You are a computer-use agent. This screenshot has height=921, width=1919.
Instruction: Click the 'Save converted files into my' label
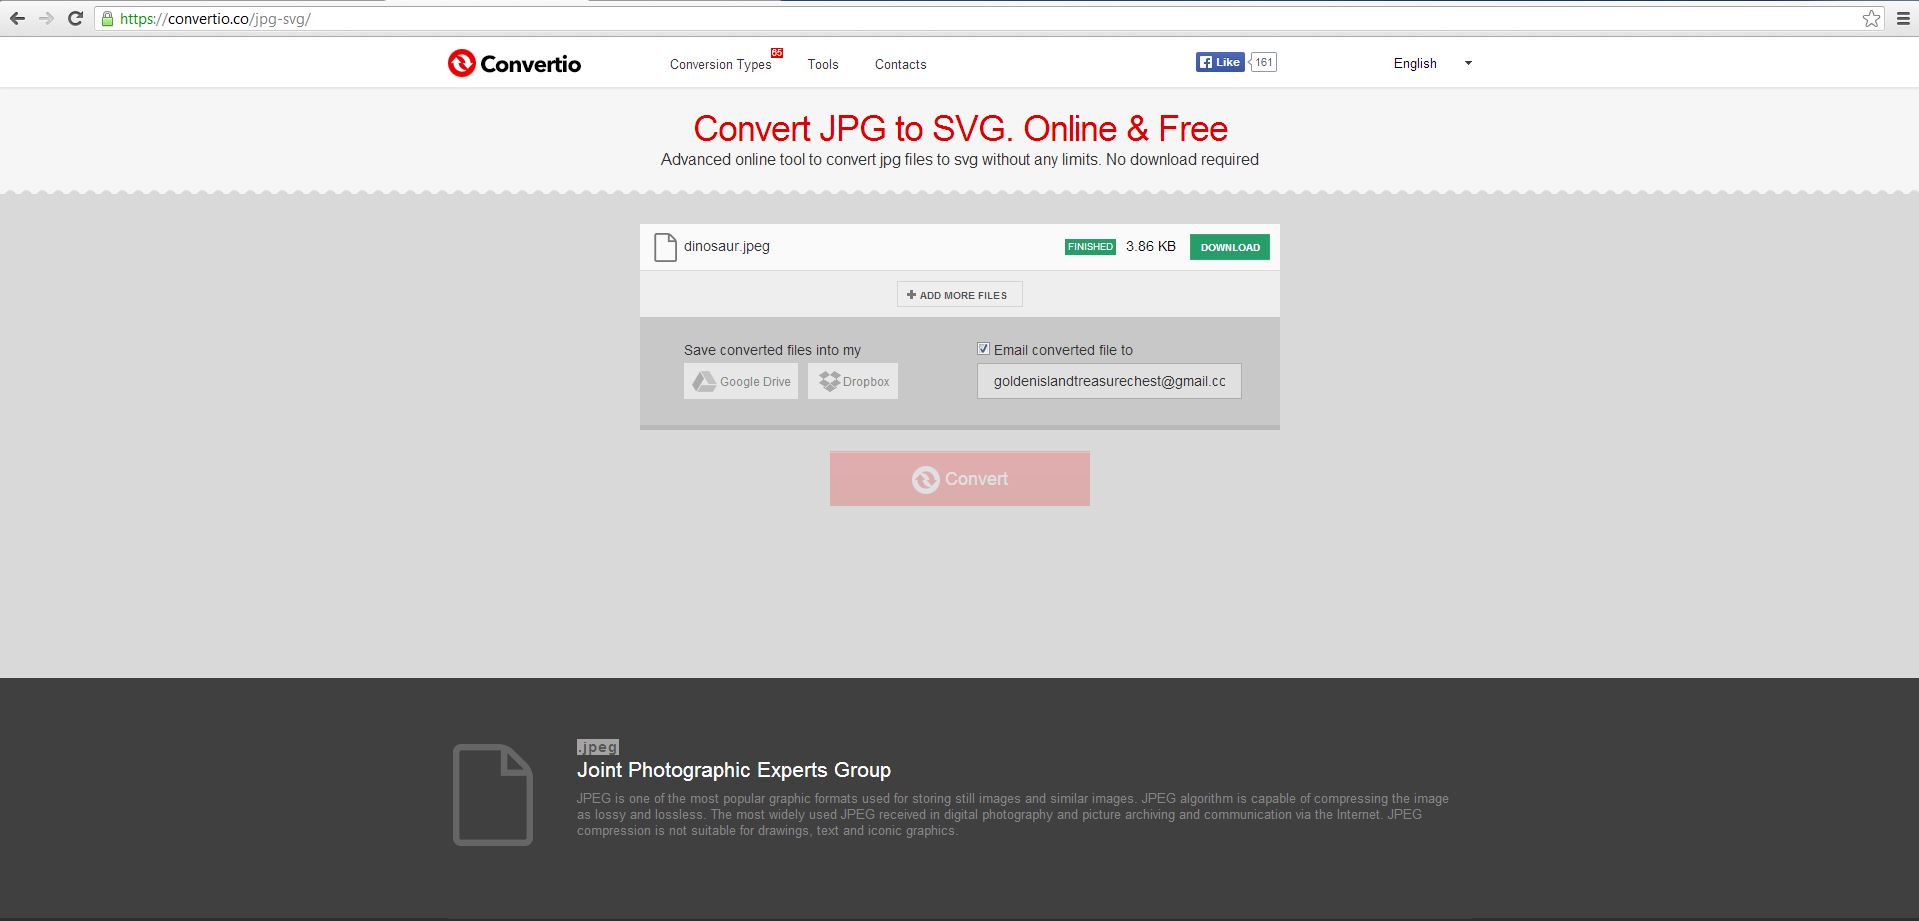772,350
